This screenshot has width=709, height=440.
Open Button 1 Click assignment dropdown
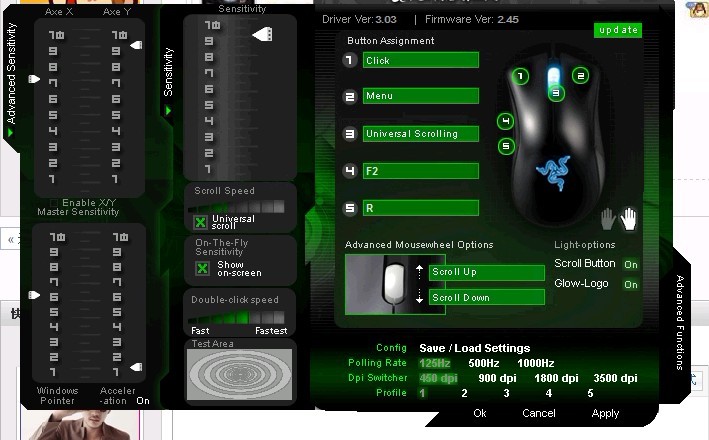click(421, 60)
